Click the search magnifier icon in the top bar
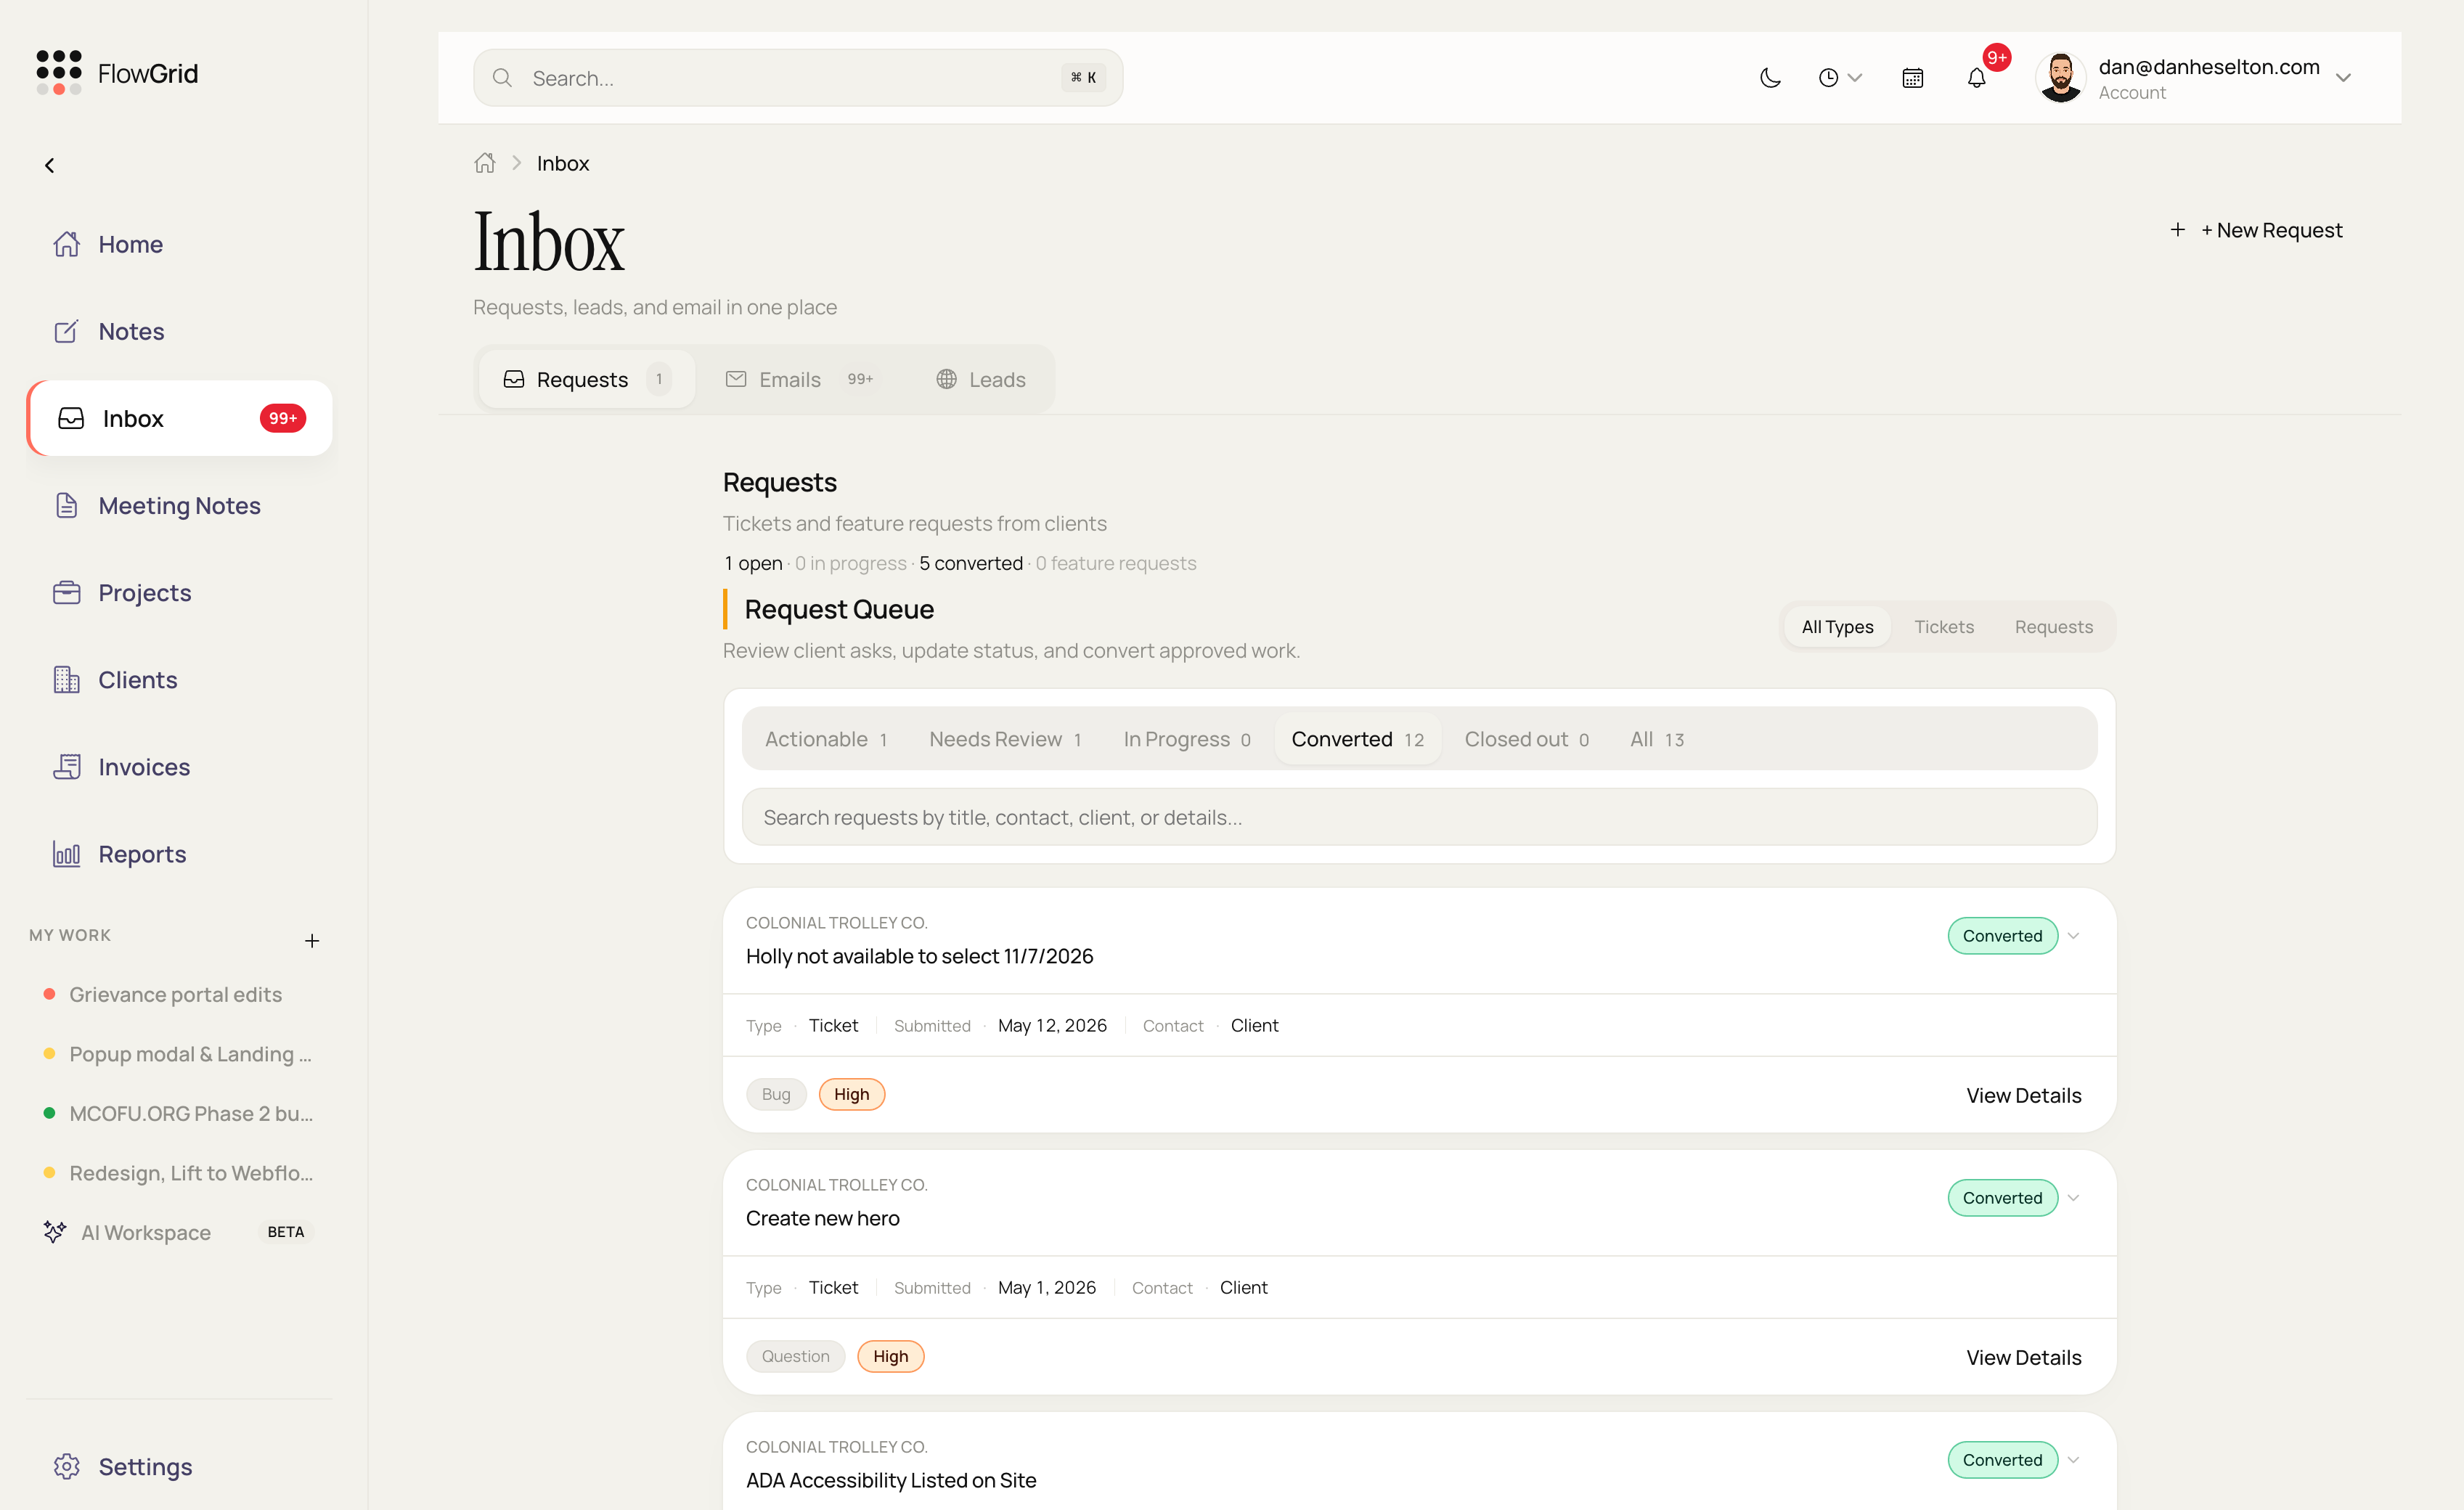This screenshot has width=2464, height=1510. coord(503,78)
